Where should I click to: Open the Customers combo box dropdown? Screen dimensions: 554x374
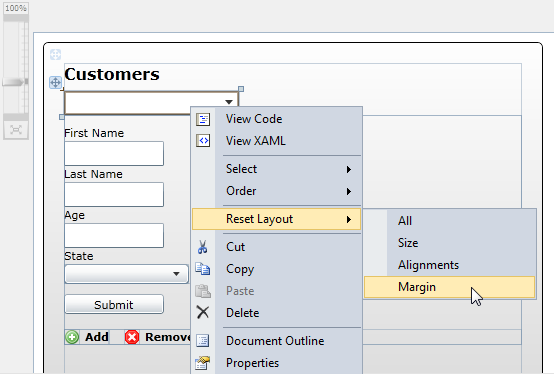coord(229,102)
